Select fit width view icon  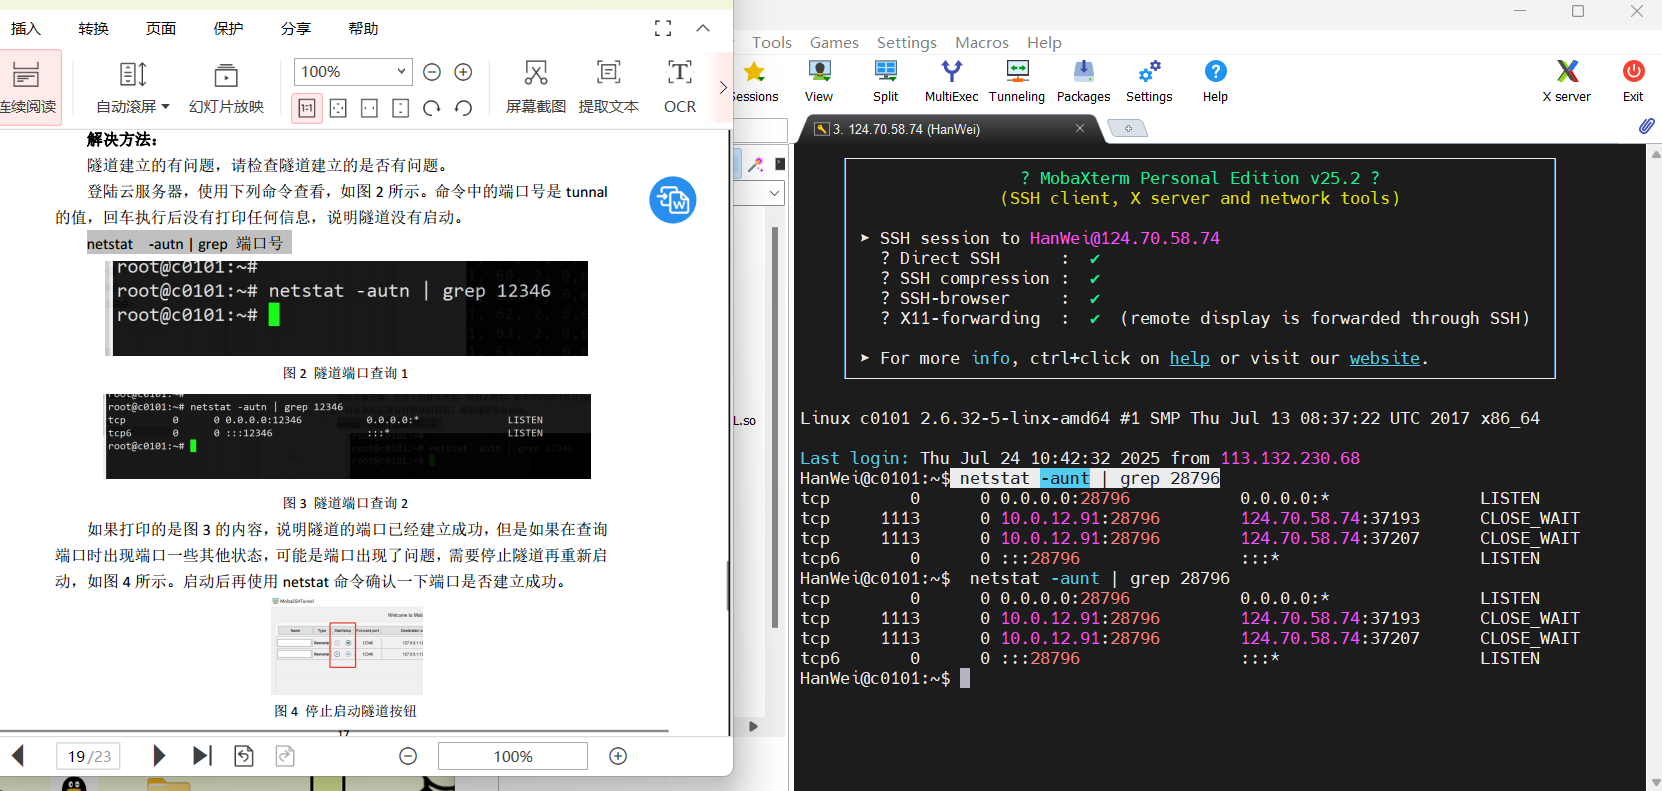point(369,108)
